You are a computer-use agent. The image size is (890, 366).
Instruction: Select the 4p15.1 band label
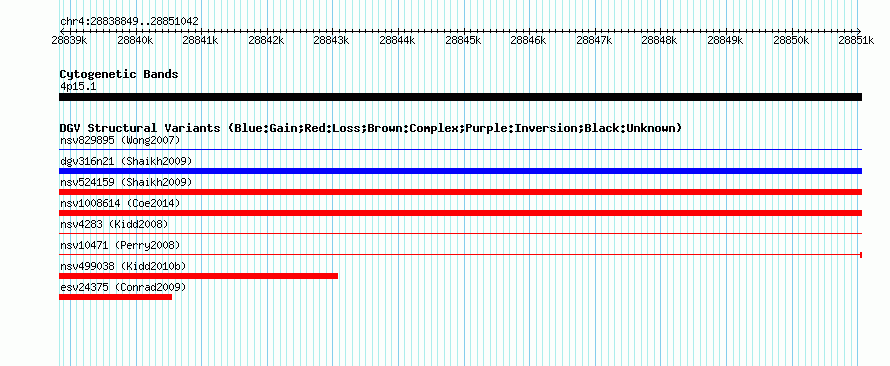pyautogui.click(x=78, y=87)
